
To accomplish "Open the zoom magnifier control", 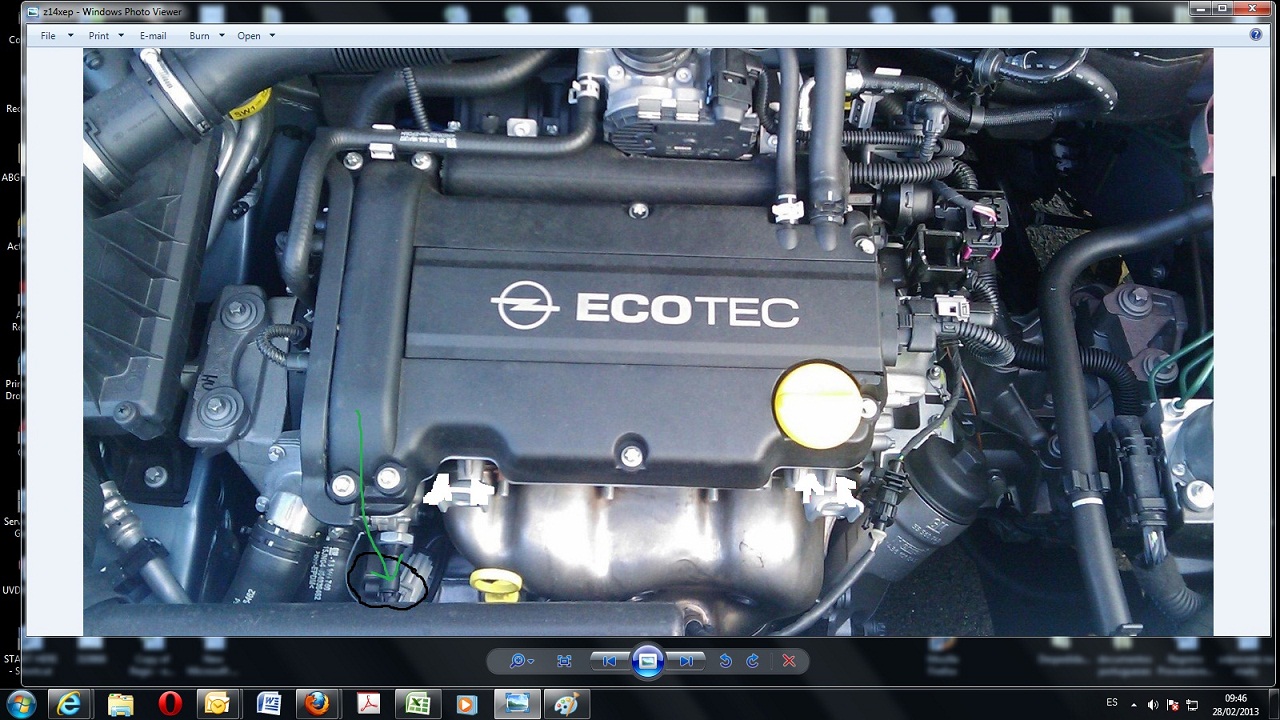I will coord(521,661).
